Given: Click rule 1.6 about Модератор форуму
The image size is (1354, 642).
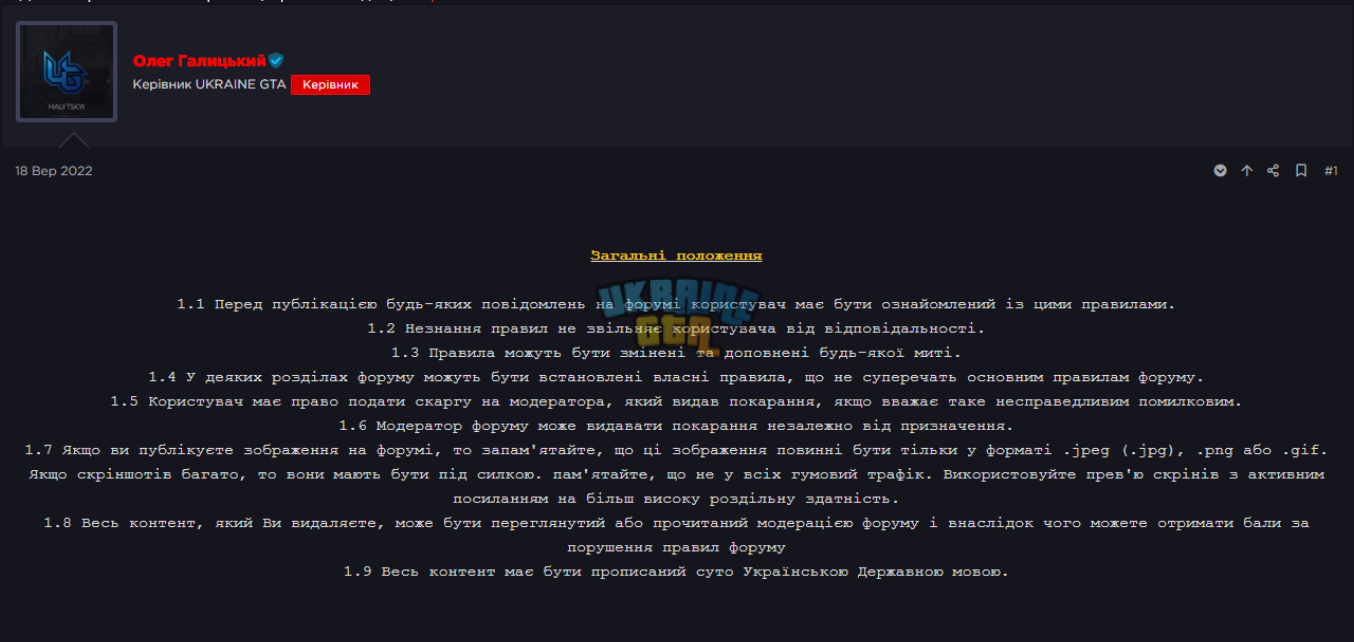Looking at the screenshot, I should [x=676, y=426].
